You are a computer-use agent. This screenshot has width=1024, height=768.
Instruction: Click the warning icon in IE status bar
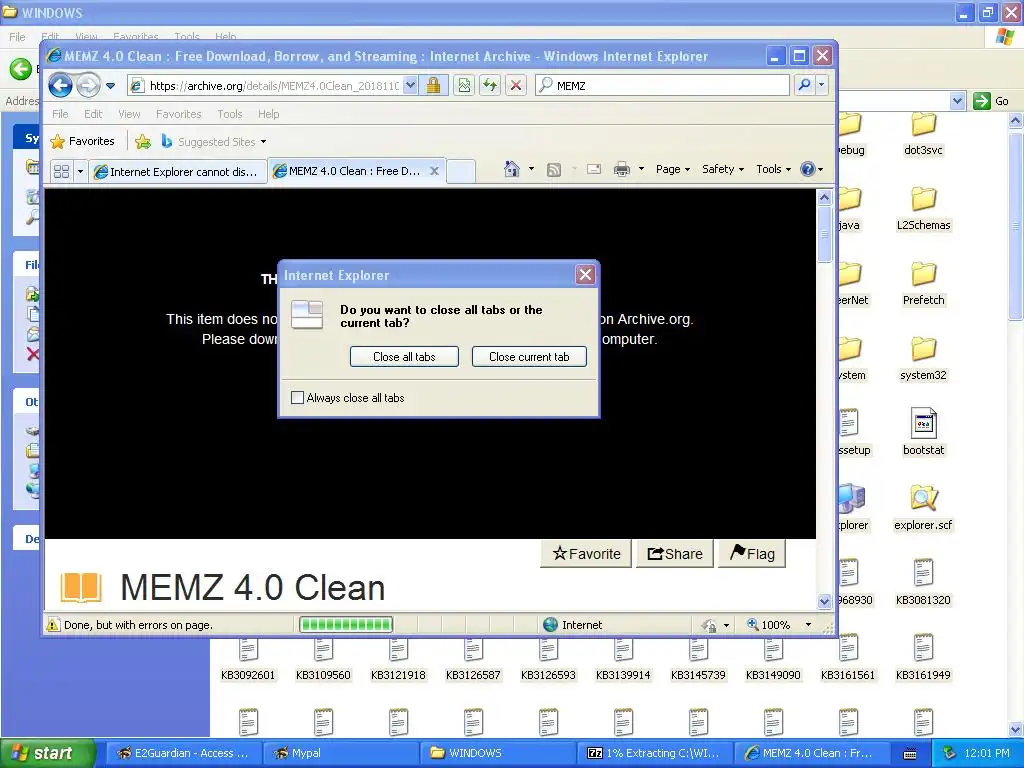click(x=52, y=625)
